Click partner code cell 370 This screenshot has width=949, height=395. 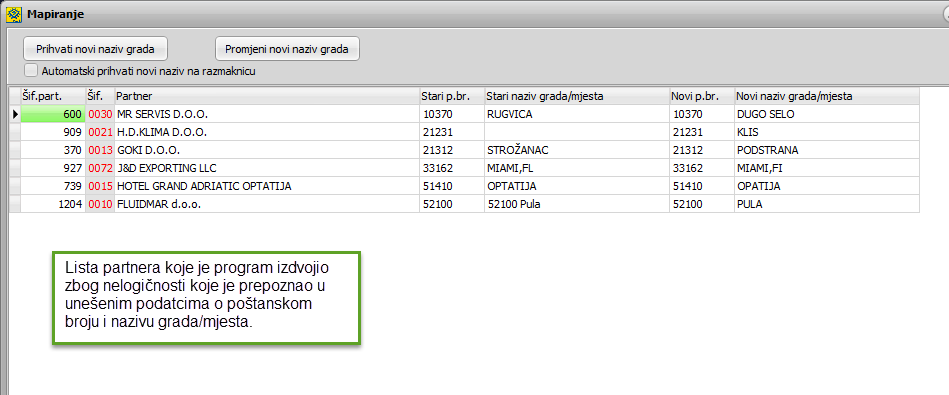tap(53, 150)
